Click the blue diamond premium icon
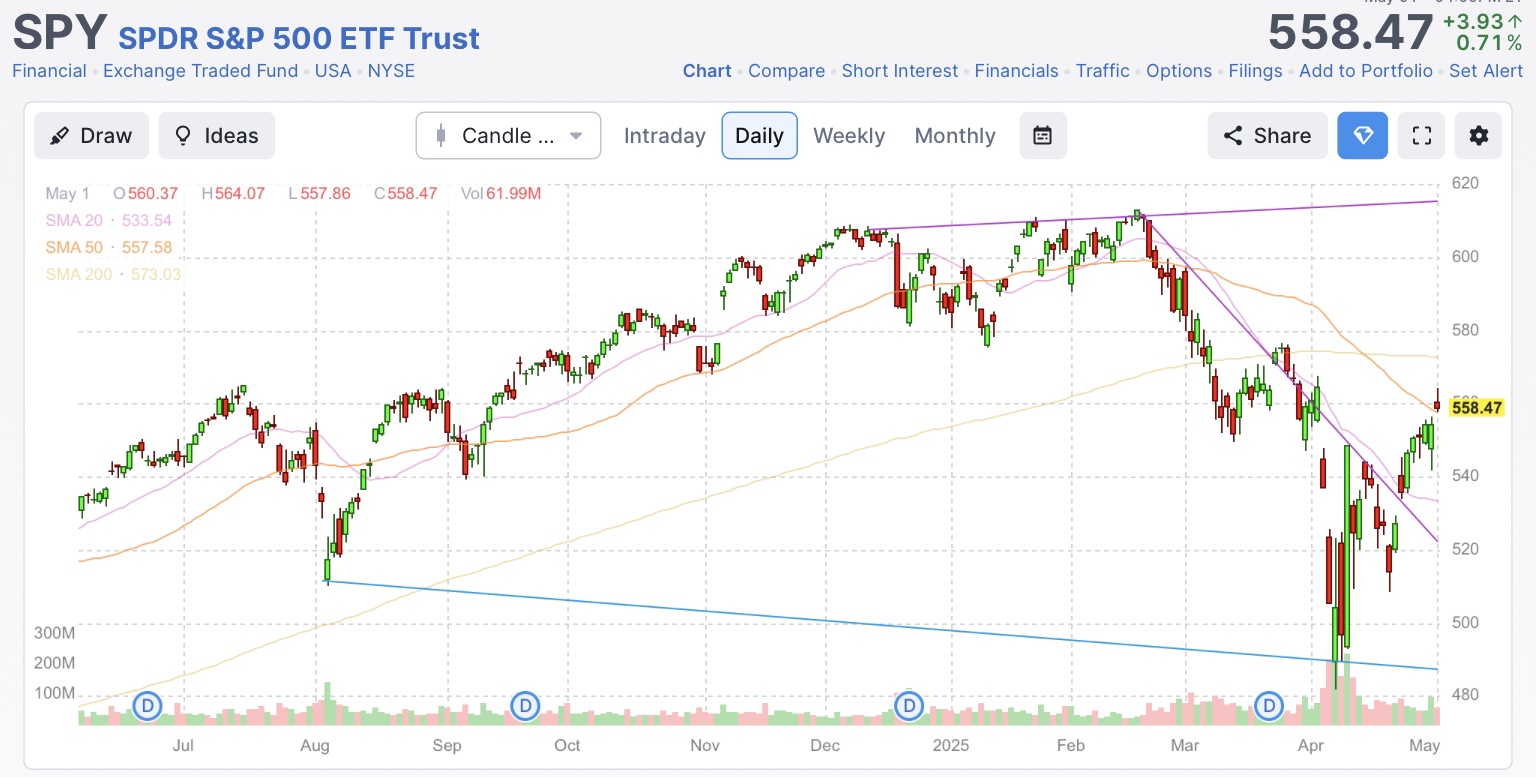 [1362, 136]
